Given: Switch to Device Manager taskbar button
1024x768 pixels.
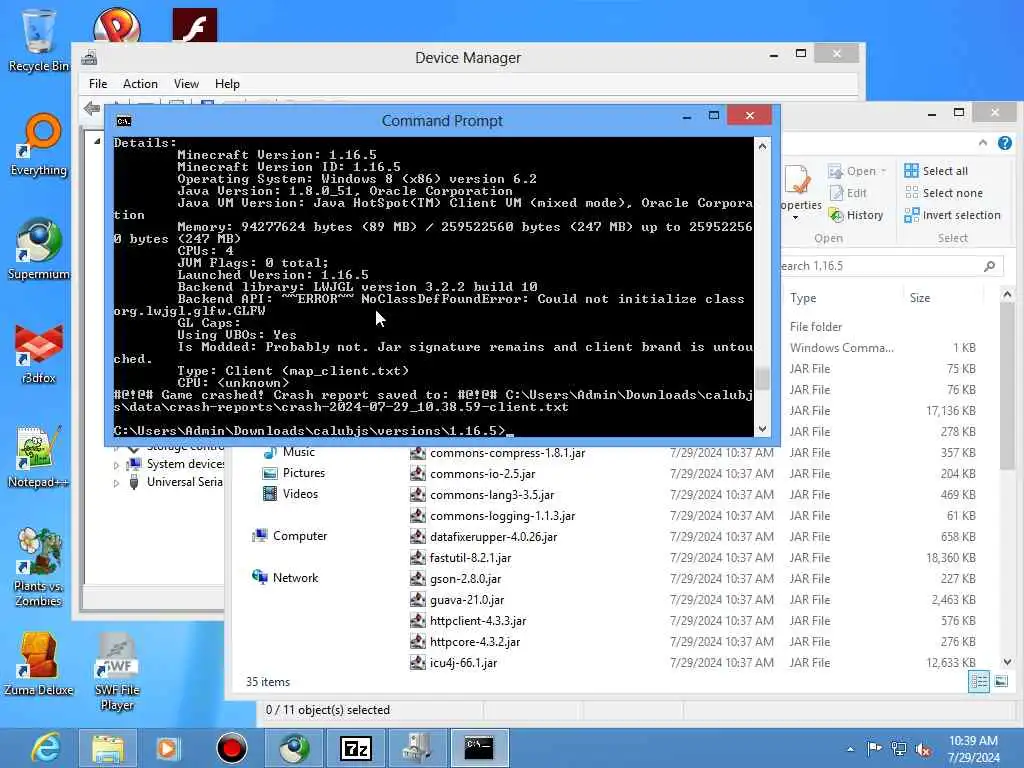Looking at the screenshot, I should [x=417, y=748].
